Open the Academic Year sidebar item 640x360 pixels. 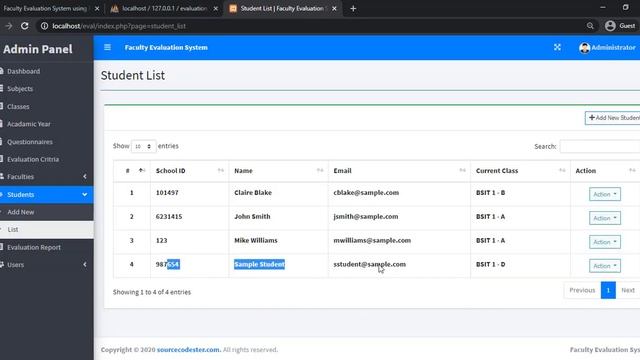pos(47,124)
